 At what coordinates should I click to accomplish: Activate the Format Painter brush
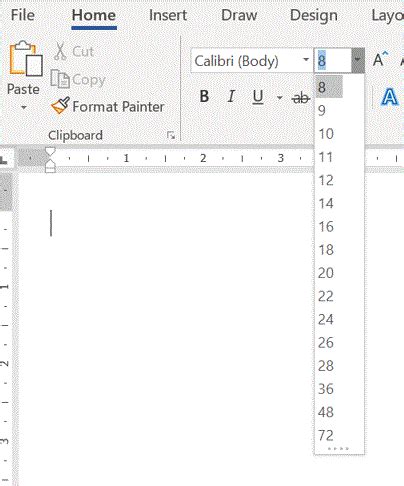60,105
